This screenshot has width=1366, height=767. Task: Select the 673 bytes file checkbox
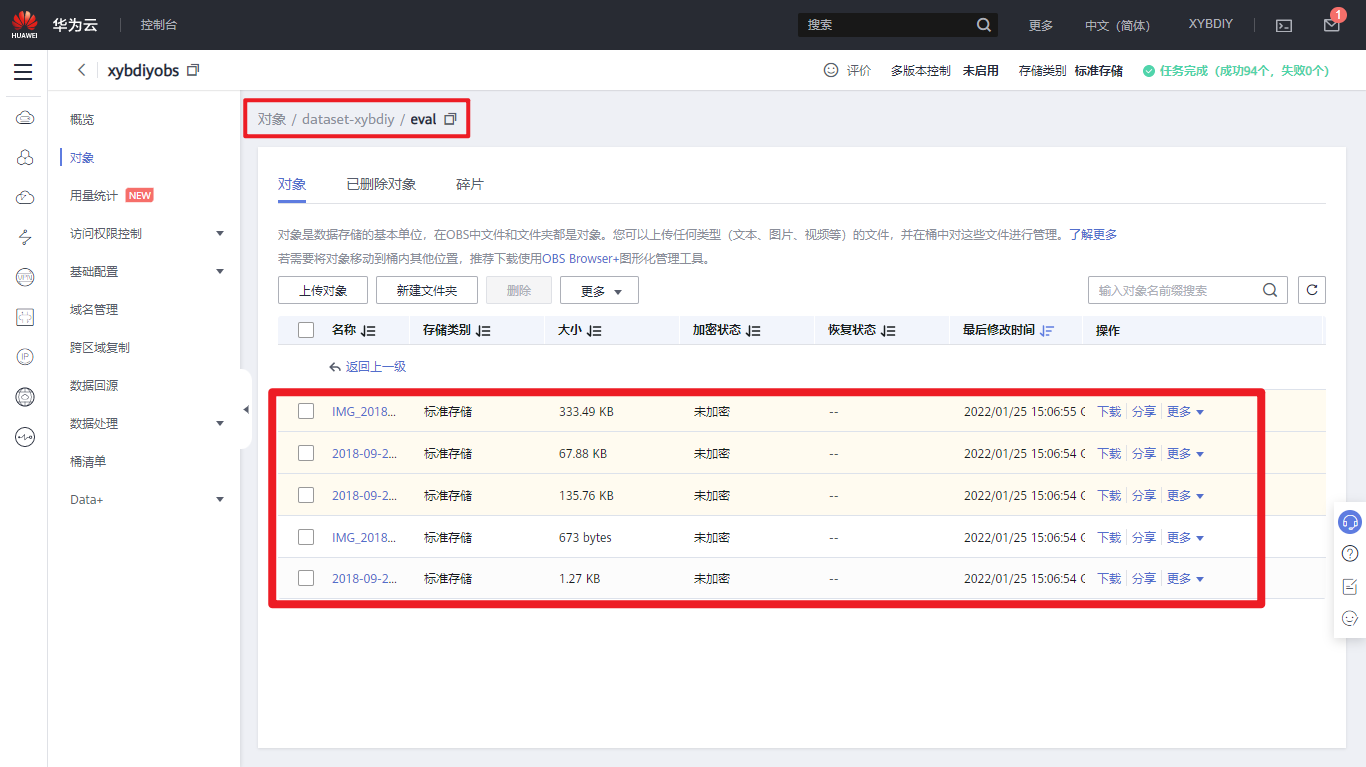coord(306,537)
